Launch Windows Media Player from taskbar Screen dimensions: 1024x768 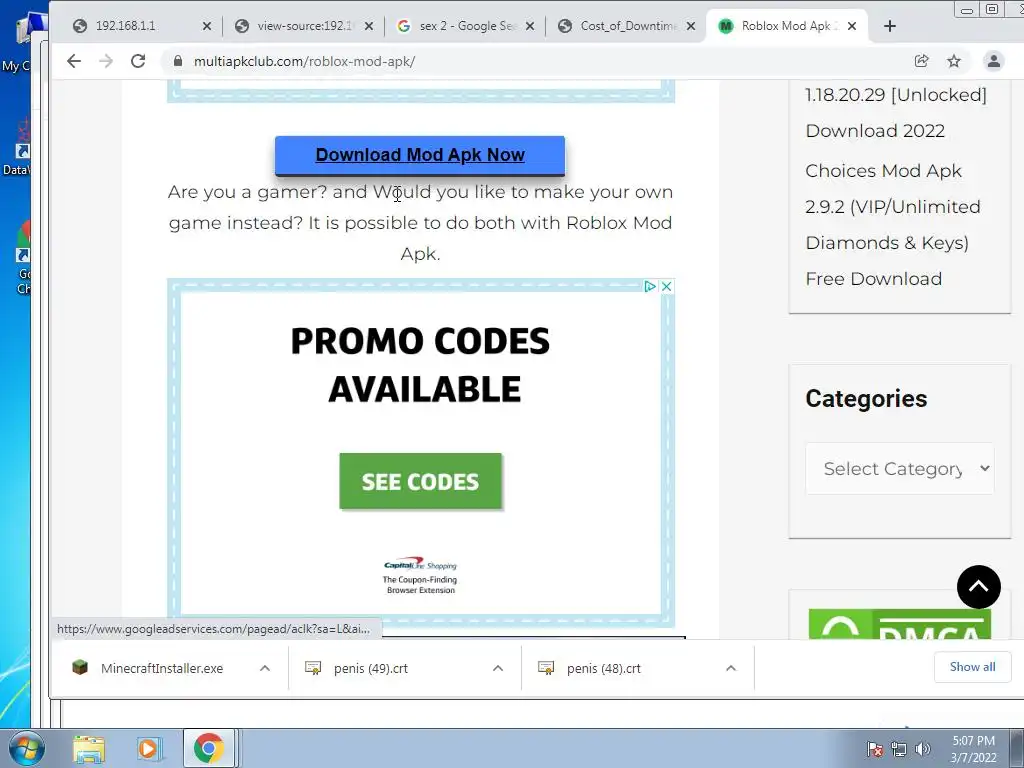[149, 748]
